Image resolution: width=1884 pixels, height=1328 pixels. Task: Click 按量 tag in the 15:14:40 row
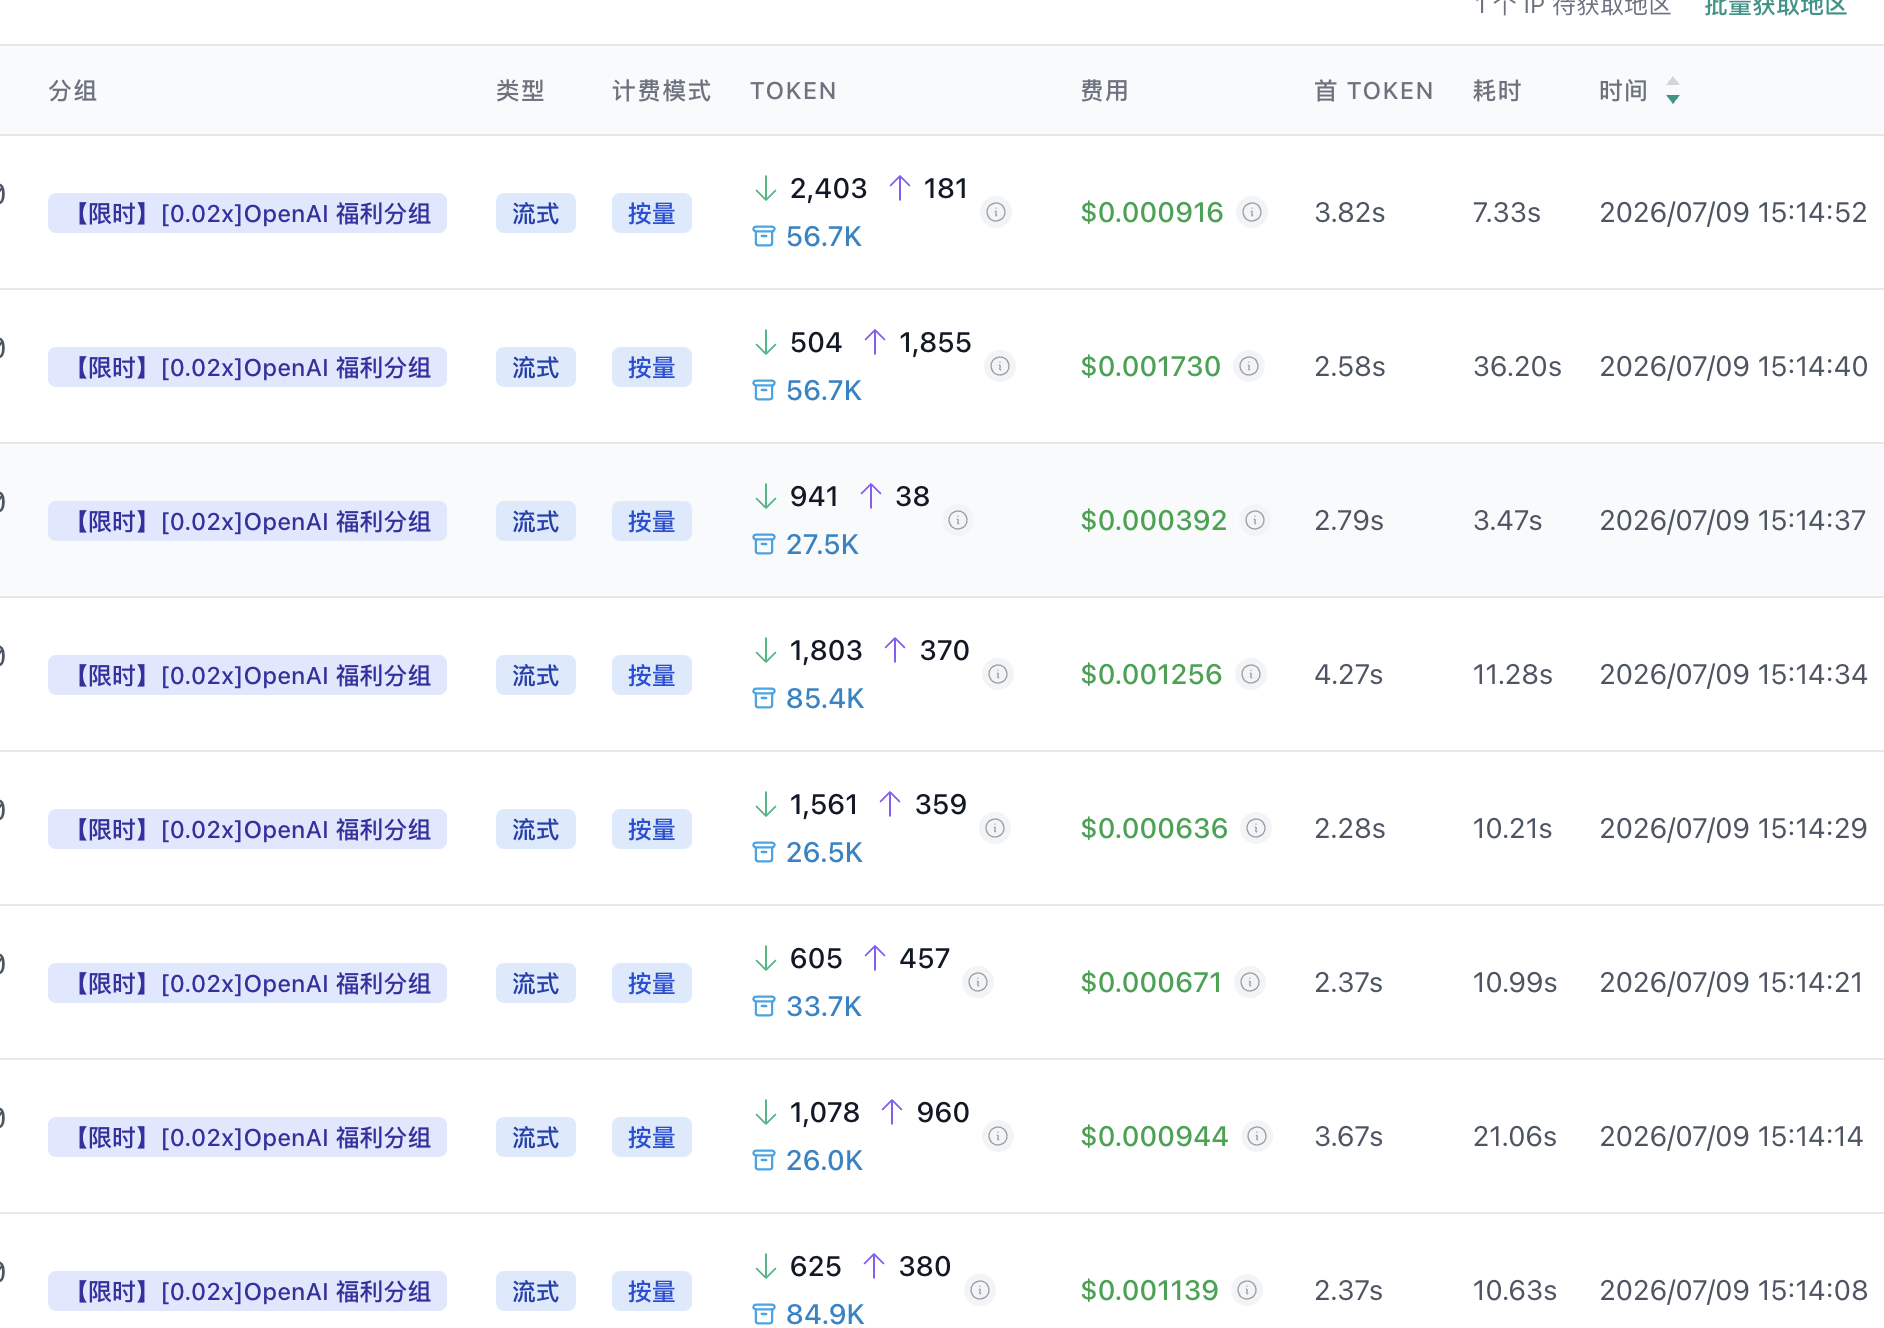tap(652, 367)
